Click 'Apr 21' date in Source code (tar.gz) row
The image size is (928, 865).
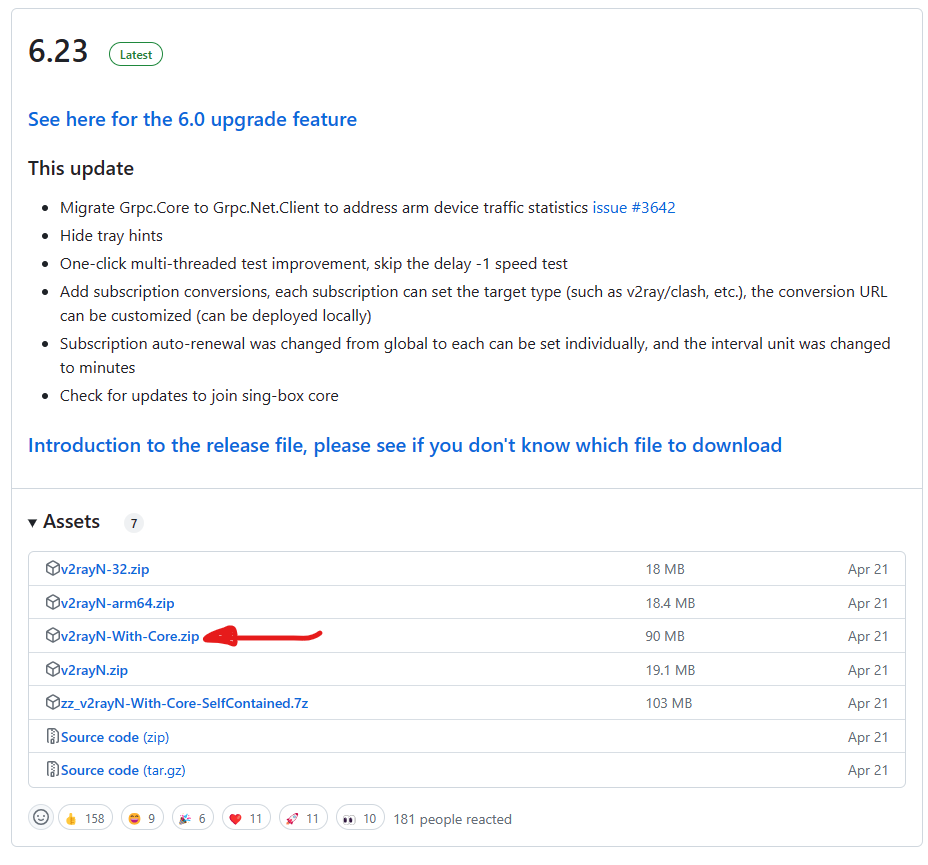coord(868,770)
